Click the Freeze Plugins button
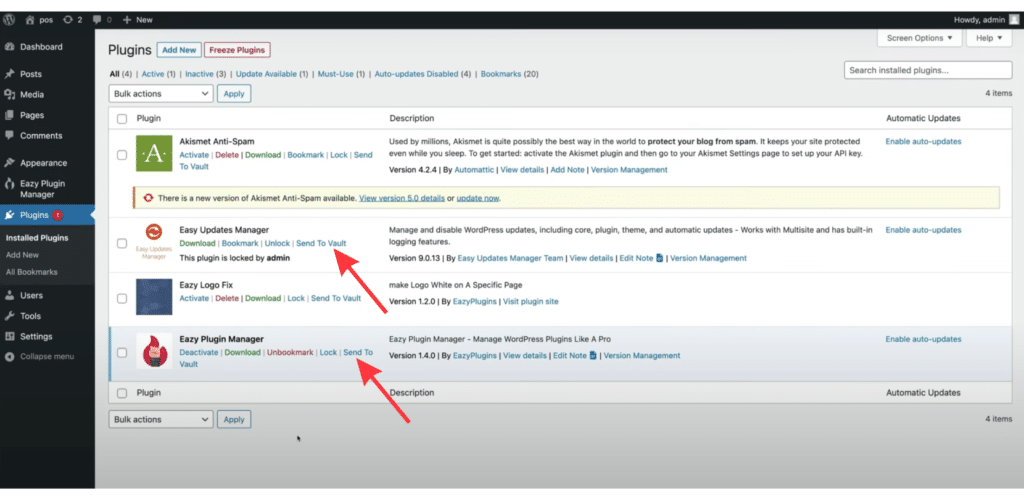This screenshot has width=1024, height=496. 237,50
